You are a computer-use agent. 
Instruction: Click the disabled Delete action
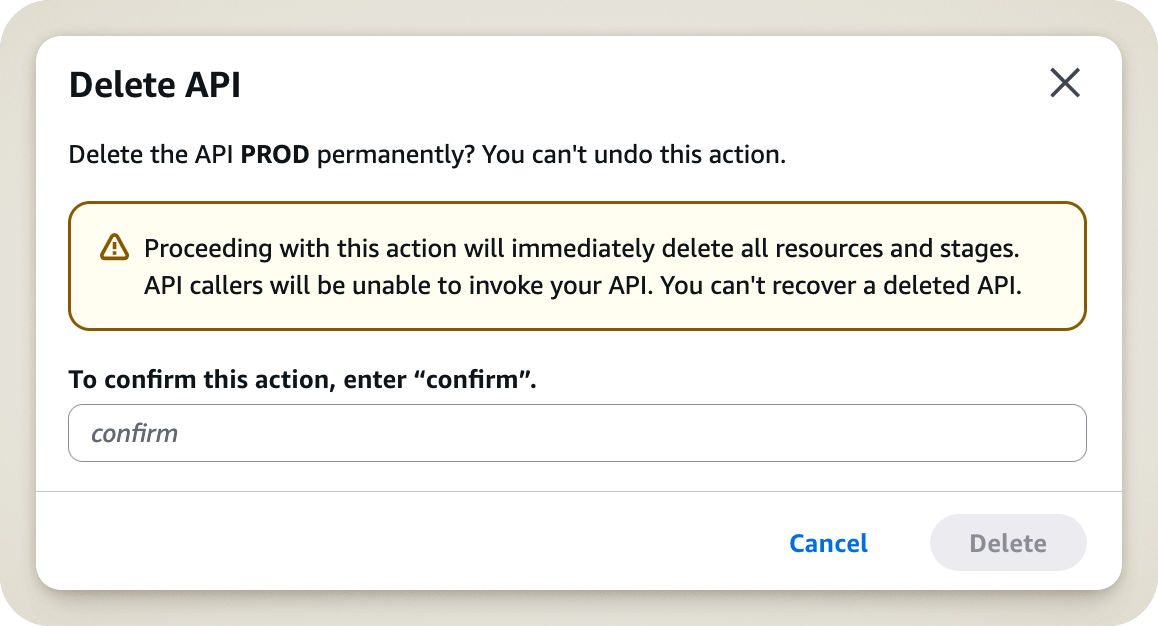click(x=1007, y=543)
